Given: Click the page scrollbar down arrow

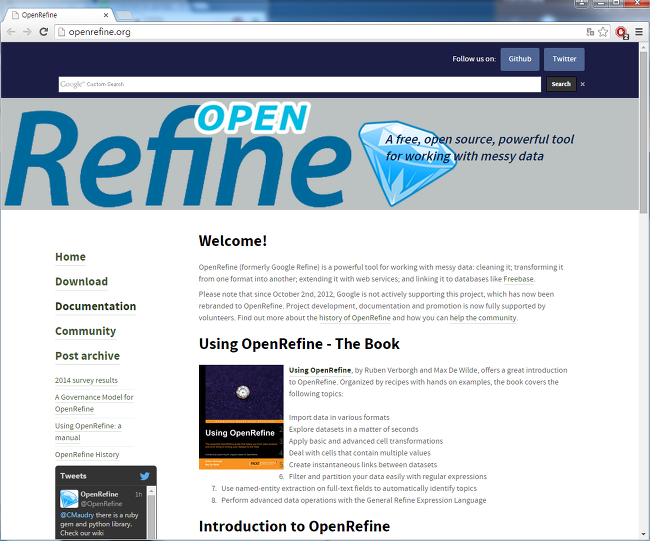Looking at the screenshot, I should click(x=644, y=534).
